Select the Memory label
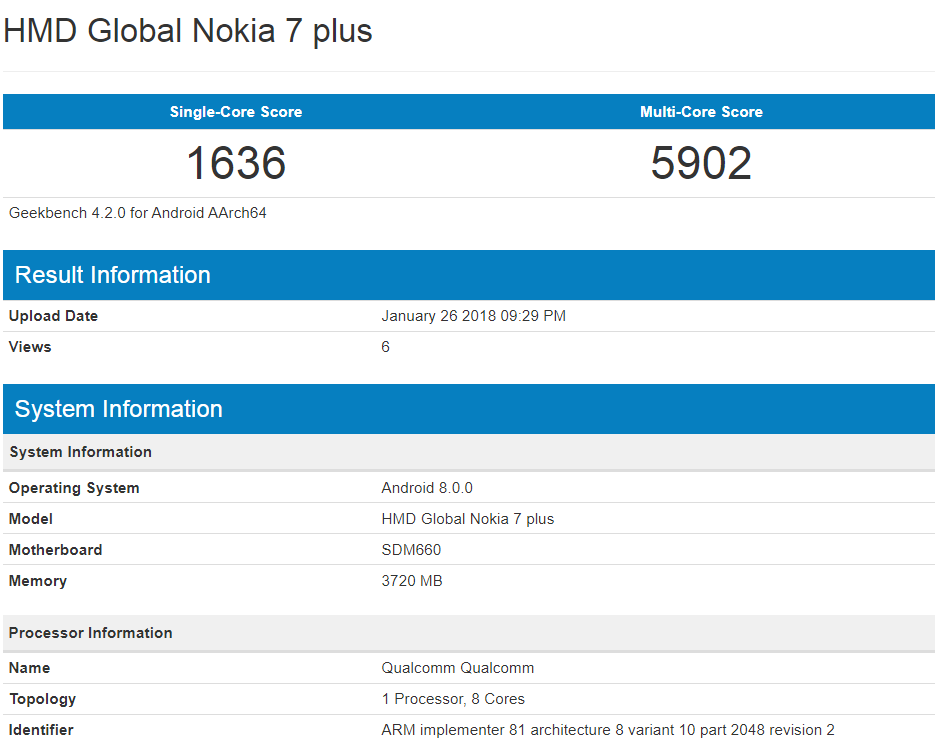This screenshot has width=938, height=738. tap(38, 581)
